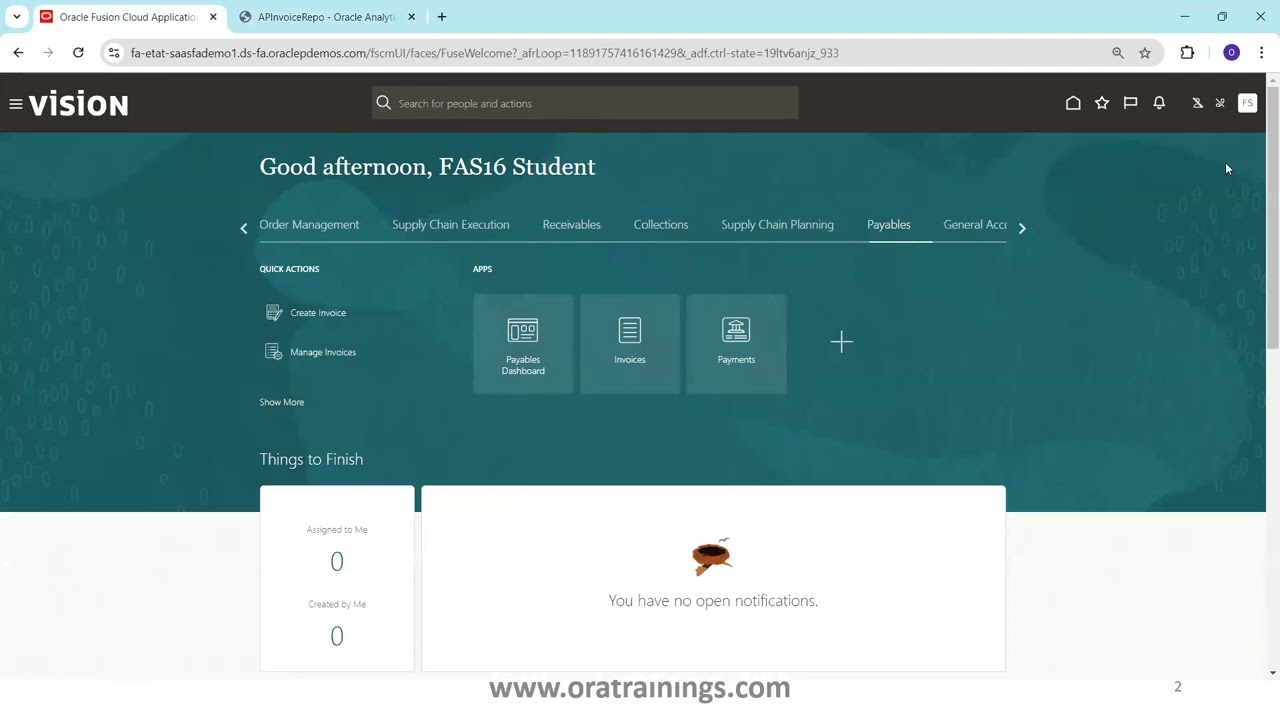The image size is (1280, 720).
Task: Open a new browser tab
Action: point(442,17)
